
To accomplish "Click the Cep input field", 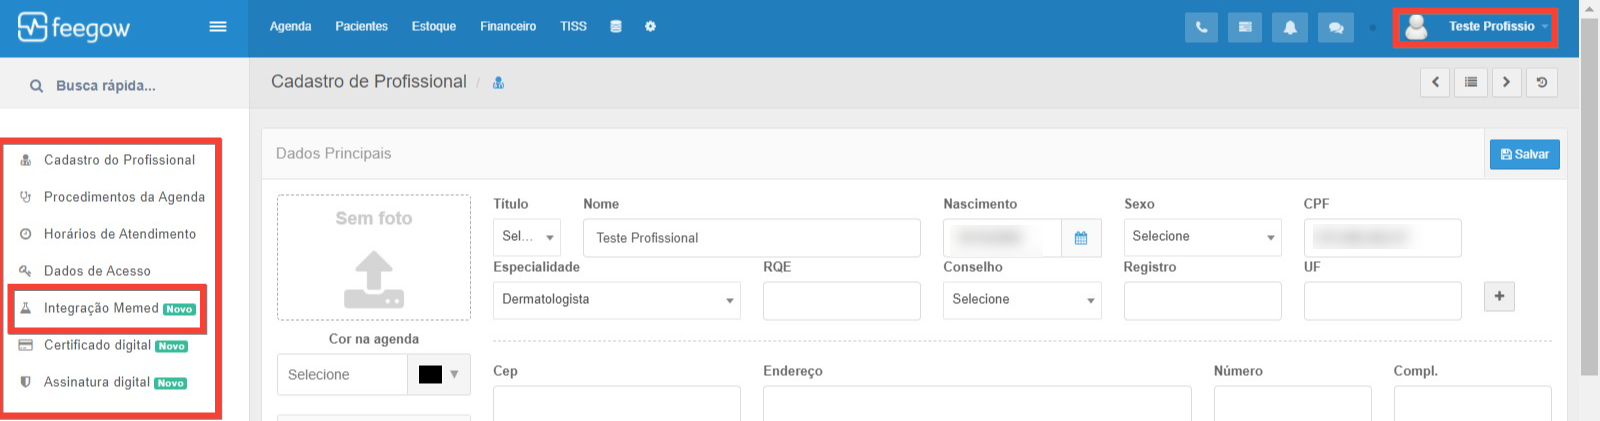I will (x=617, y=403).
